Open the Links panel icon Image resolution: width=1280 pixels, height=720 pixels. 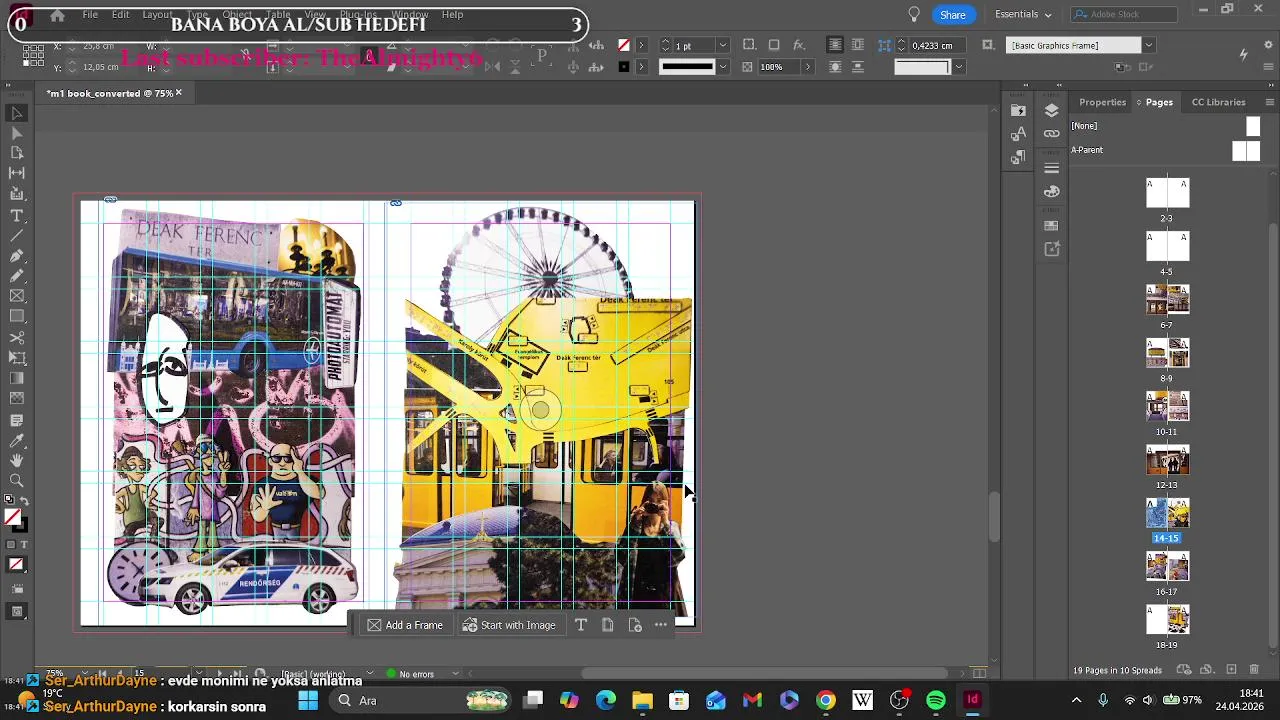pyautogui.click(x=1051, y=133)
